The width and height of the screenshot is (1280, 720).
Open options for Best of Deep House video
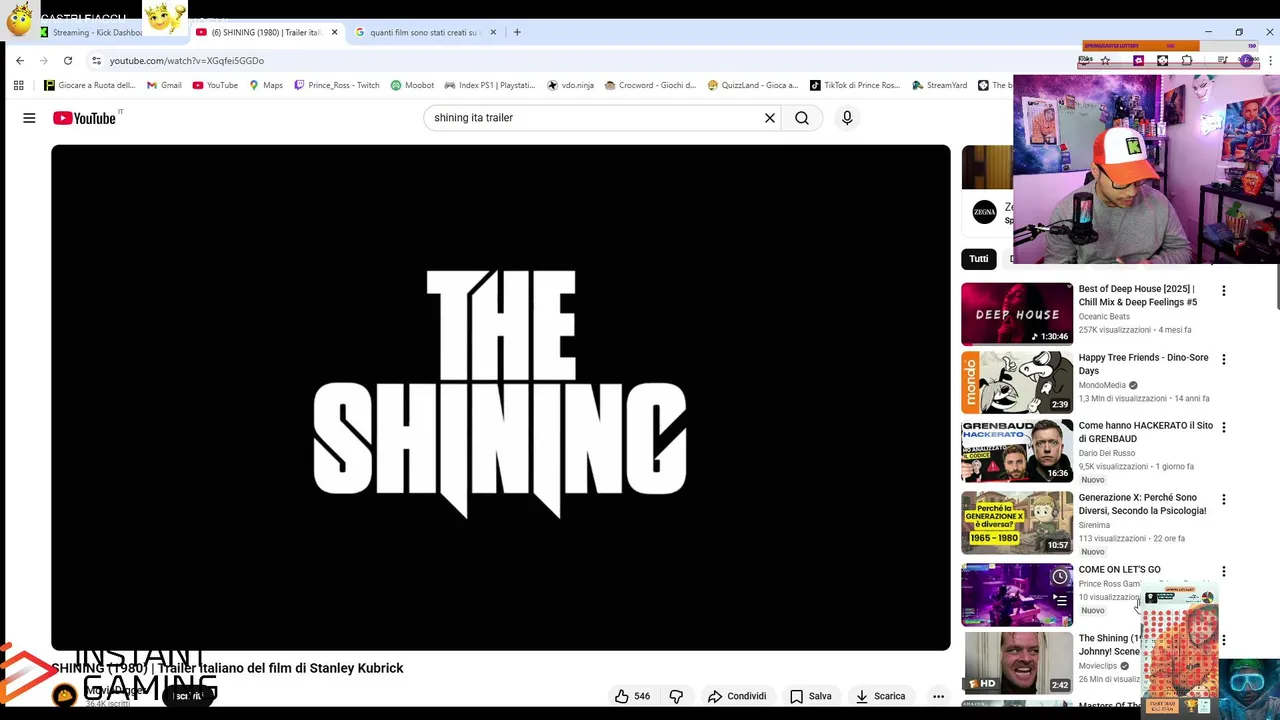[1223, 291]
